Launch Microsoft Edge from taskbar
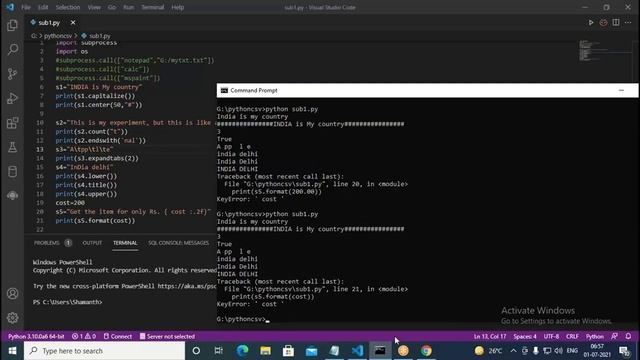The height and width of the screenshot is (360, 640). point(242,351)
